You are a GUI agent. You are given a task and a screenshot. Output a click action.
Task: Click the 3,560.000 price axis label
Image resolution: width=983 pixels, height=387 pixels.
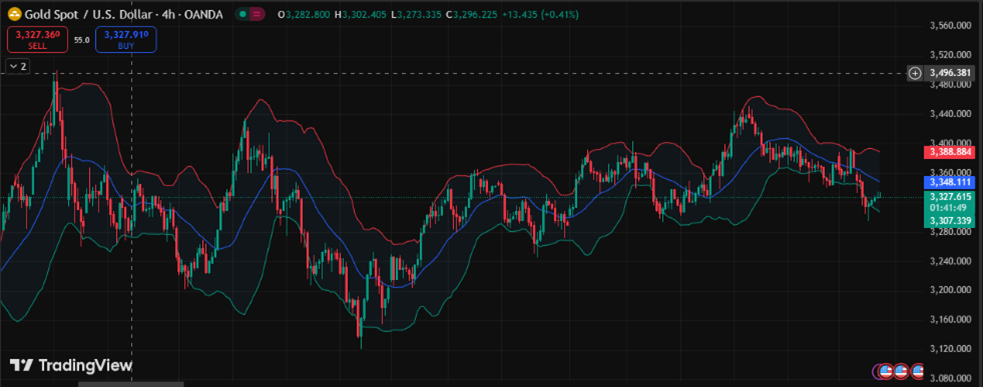tap(950, 26)
